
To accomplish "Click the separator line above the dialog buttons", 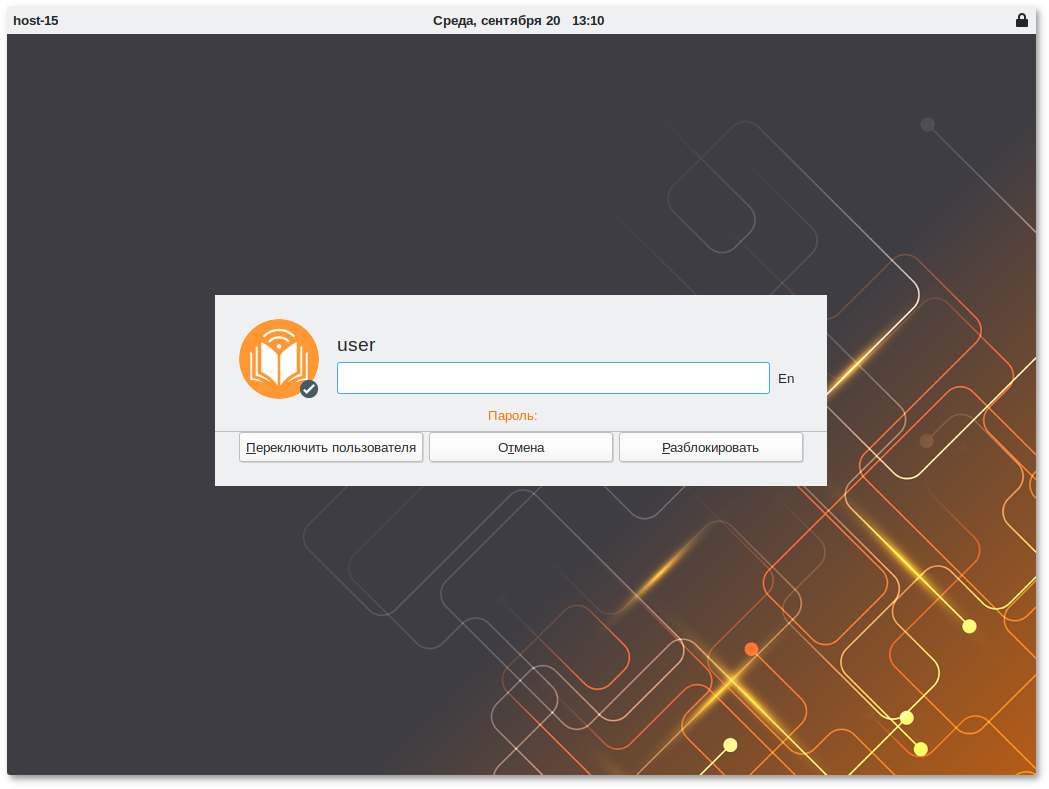I will coord(520,431).
